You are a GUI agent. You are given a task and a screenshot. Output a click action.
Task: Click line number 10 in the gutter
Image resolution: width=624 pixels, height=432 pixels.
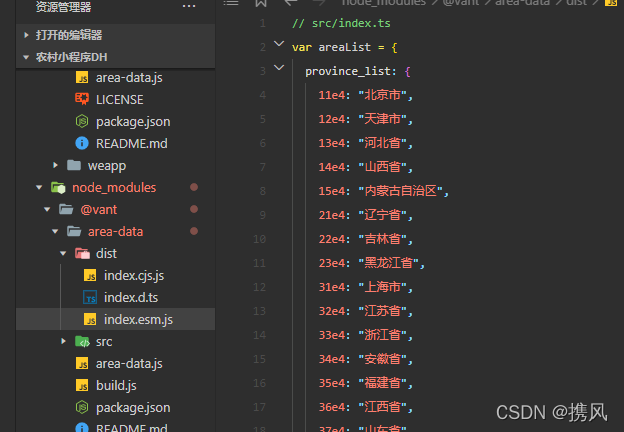click(259, 239)
